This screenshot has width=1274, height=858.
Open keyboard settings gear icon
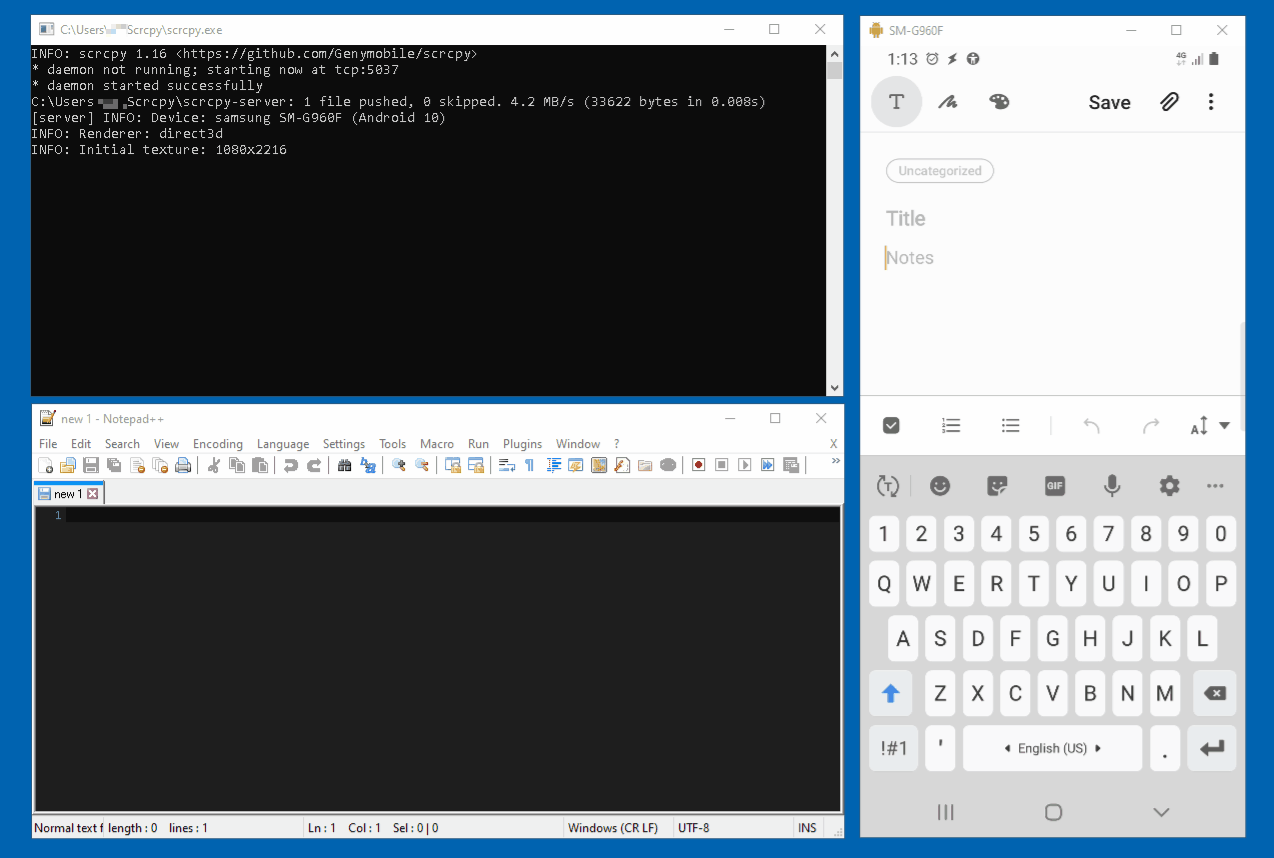click(1169, 486)
